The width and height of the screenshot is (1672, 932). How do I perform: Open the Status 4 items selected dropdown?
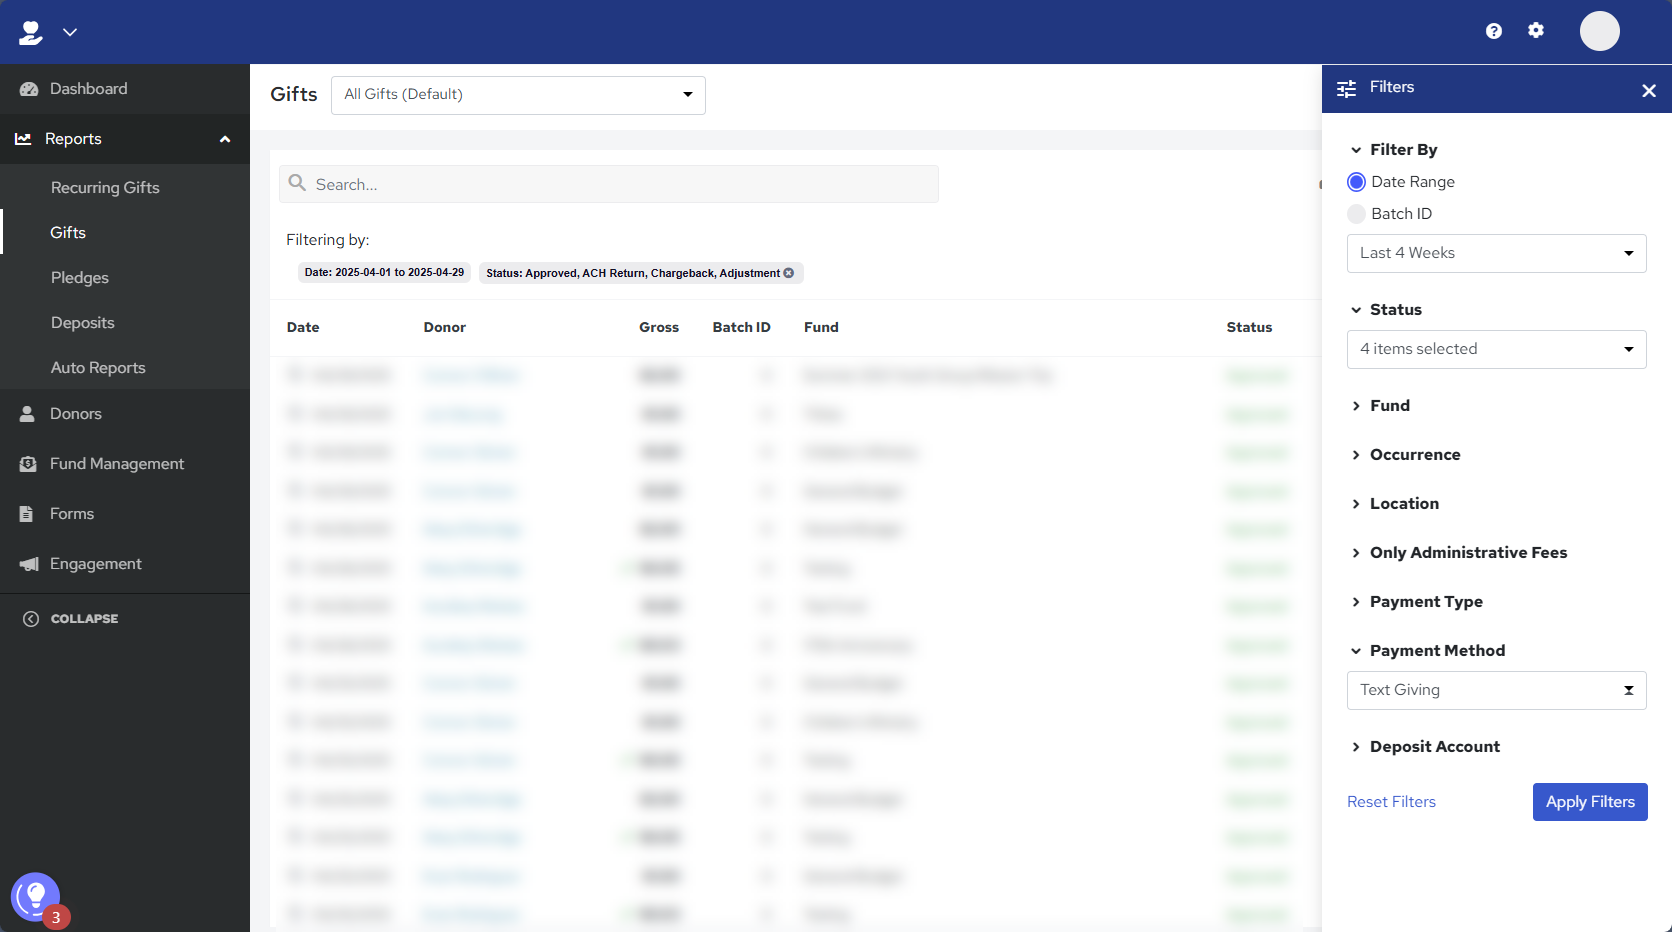pyautogui.click(x=1496, y=350)
